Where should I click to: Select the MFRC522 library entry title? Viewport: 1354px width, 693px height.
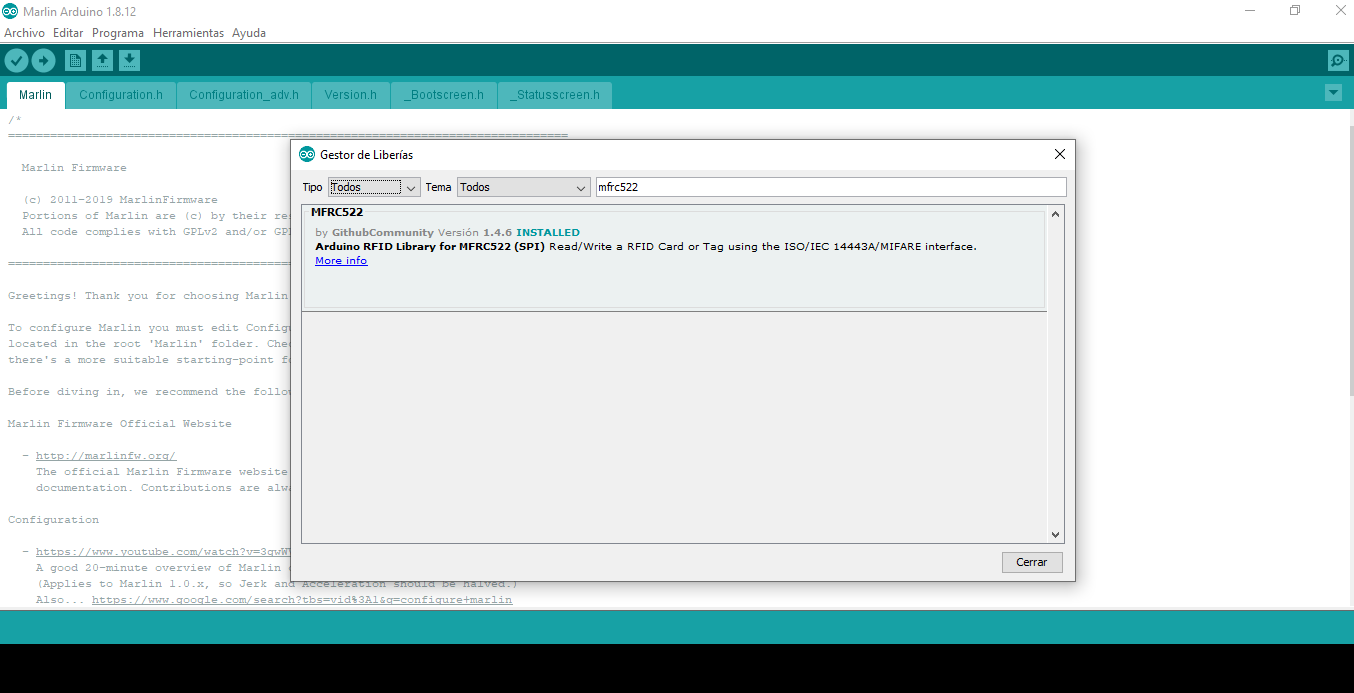tap(337, 212)
